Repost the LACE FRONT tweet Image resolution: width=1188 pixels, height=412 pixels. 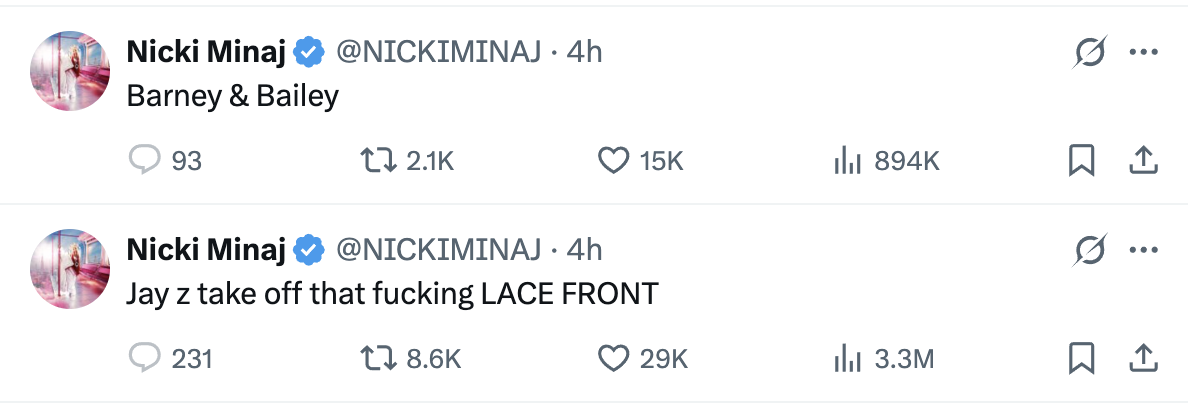(x=374, y=357)
